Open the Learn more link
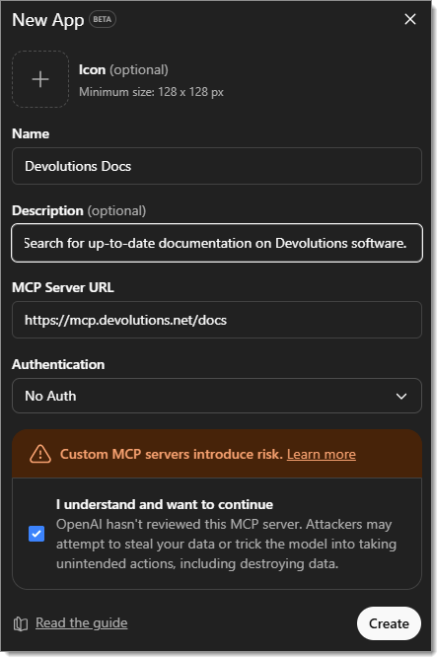442x662 pixels. [321, 454]
